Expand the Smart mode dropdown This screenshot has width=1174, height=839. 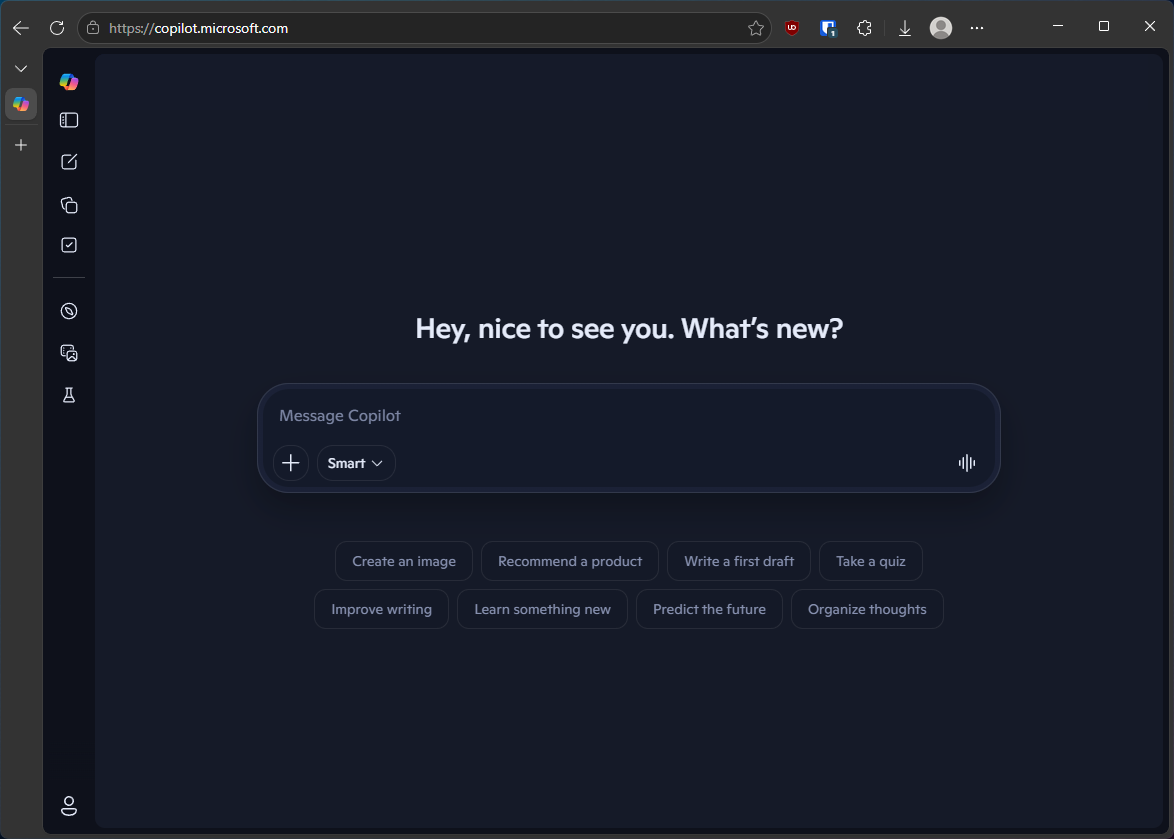(356, 463)
